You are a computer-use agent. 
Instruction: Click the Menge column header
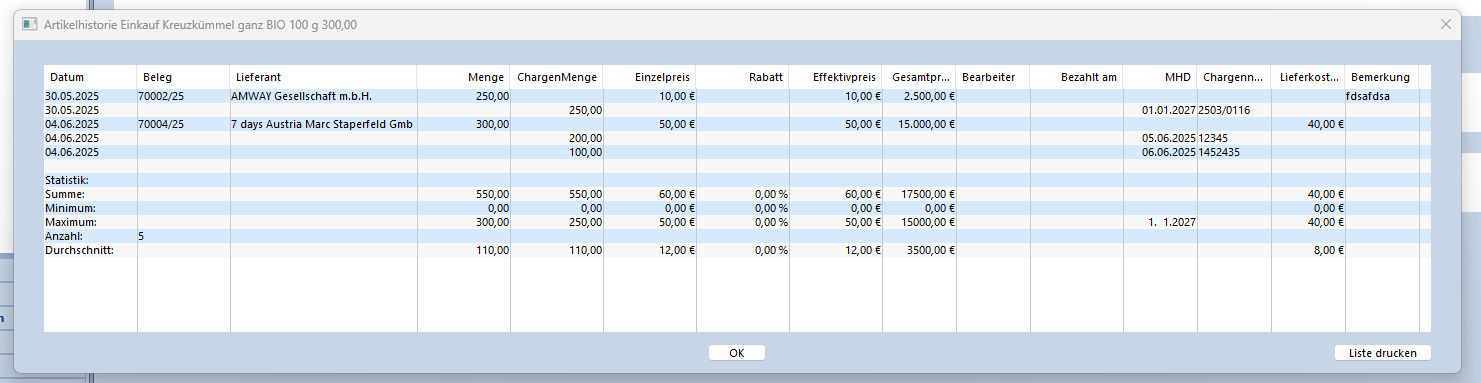click(464, 77)
